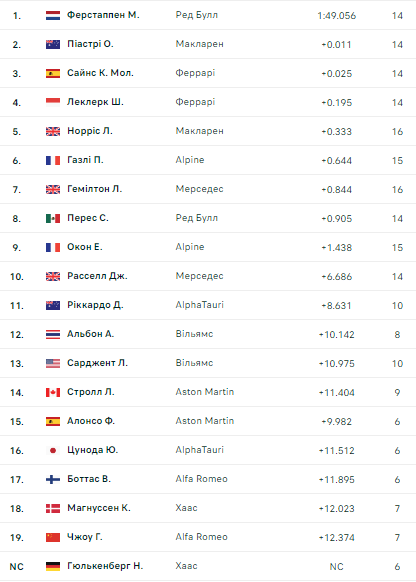Open driver Гемілтон Л. profile

[x=94, y=189]
